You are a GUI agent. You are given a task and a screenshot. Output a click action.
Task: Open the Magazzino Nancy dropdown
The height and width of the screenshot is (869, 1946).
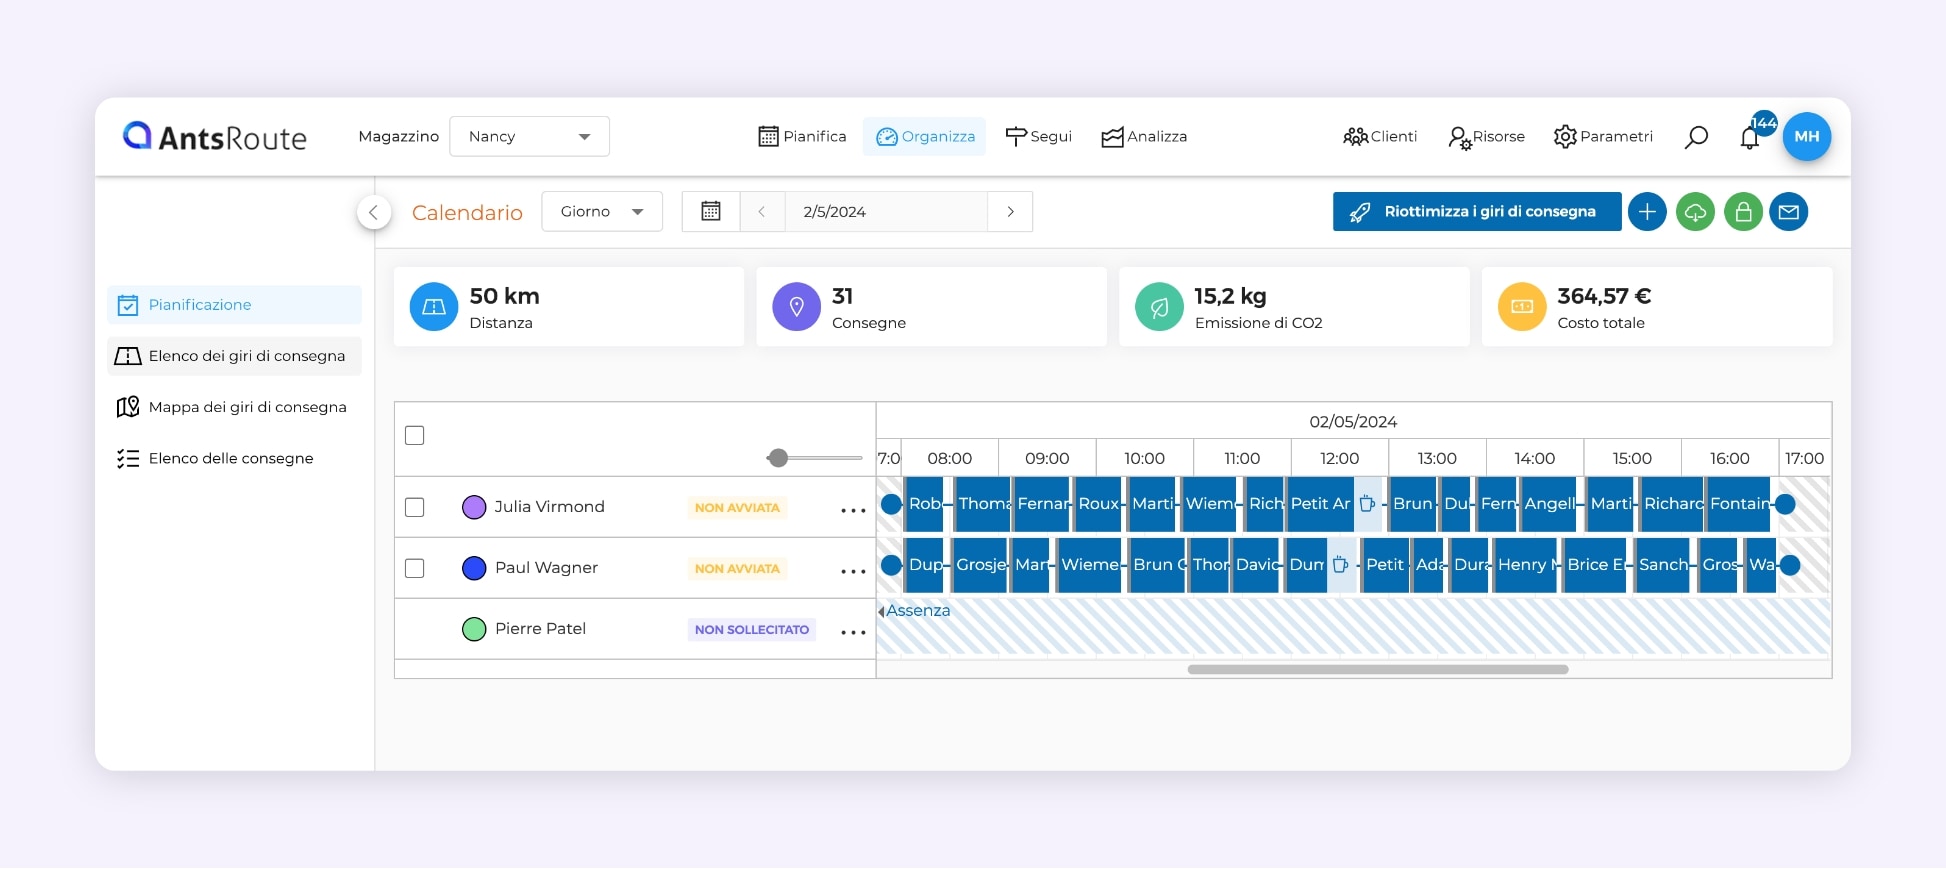[x=529, y=137]
